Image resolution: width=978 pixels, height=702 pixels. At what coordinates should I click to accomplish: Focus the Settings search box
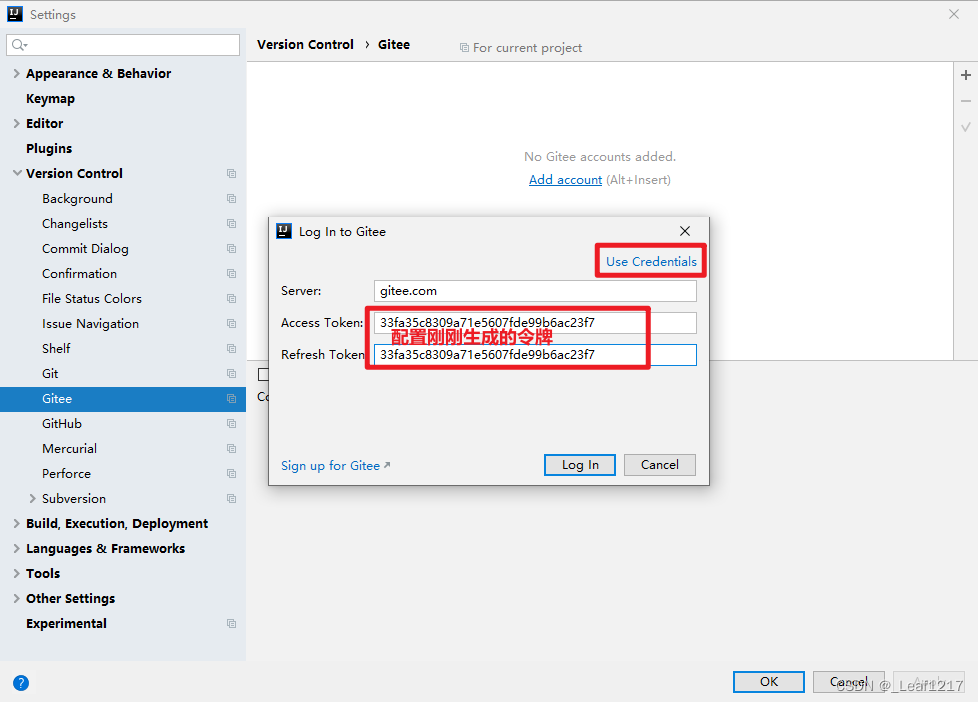(x=123, y=45)
